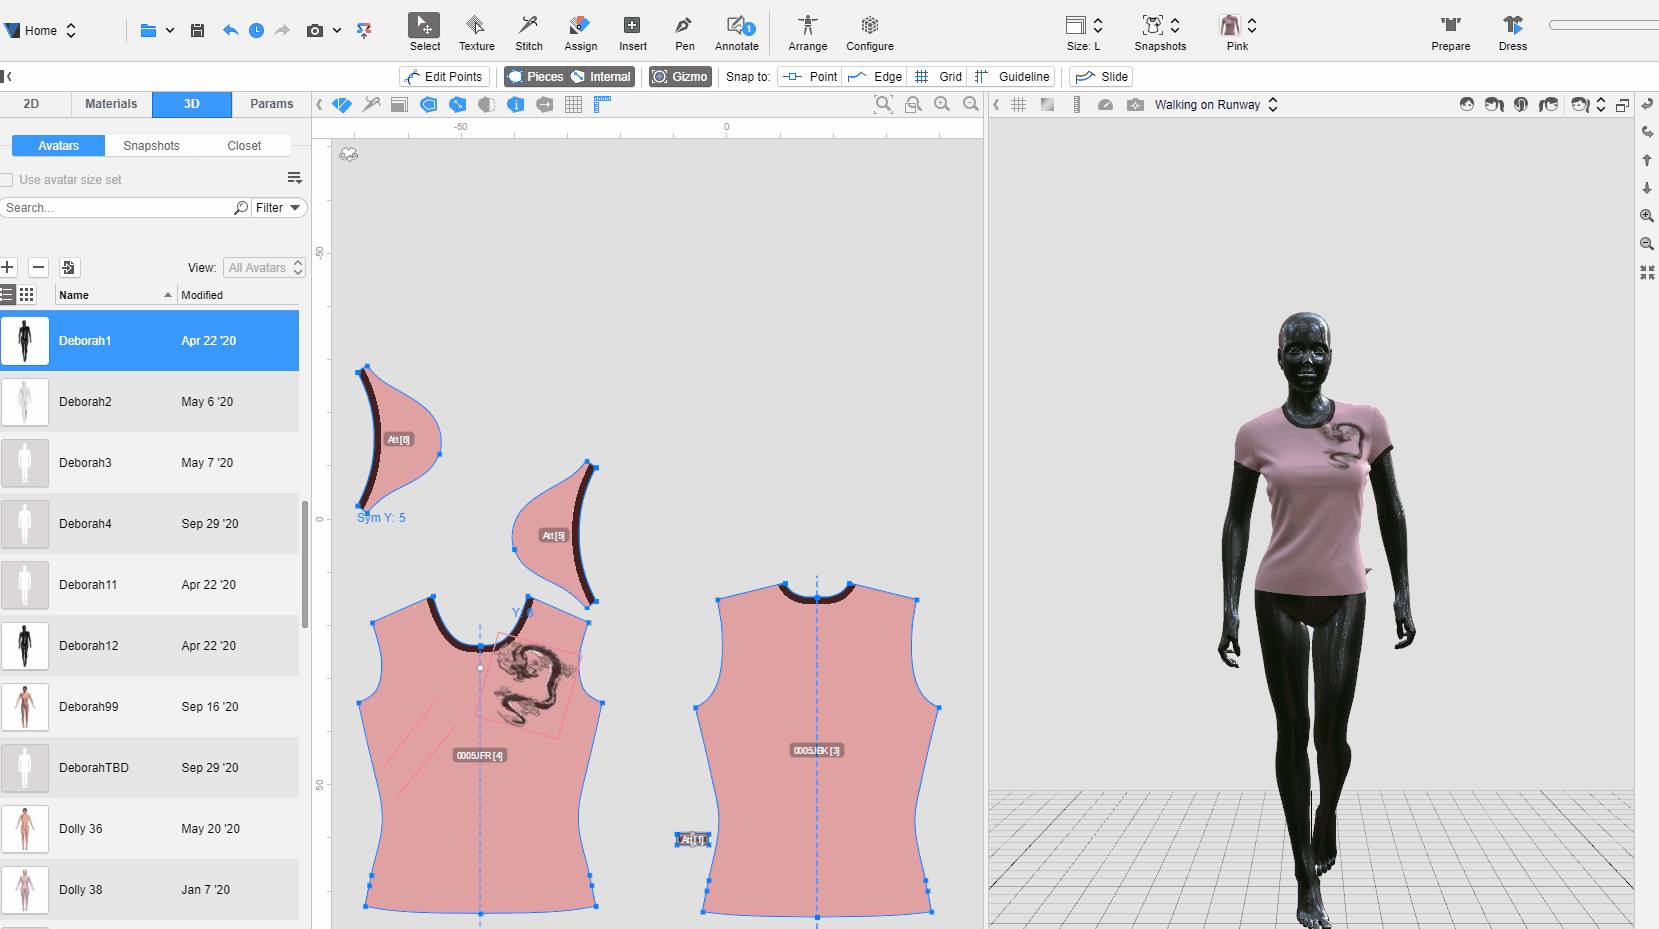
Task: Click the camera capture icon
Action: tap(315, 31)
